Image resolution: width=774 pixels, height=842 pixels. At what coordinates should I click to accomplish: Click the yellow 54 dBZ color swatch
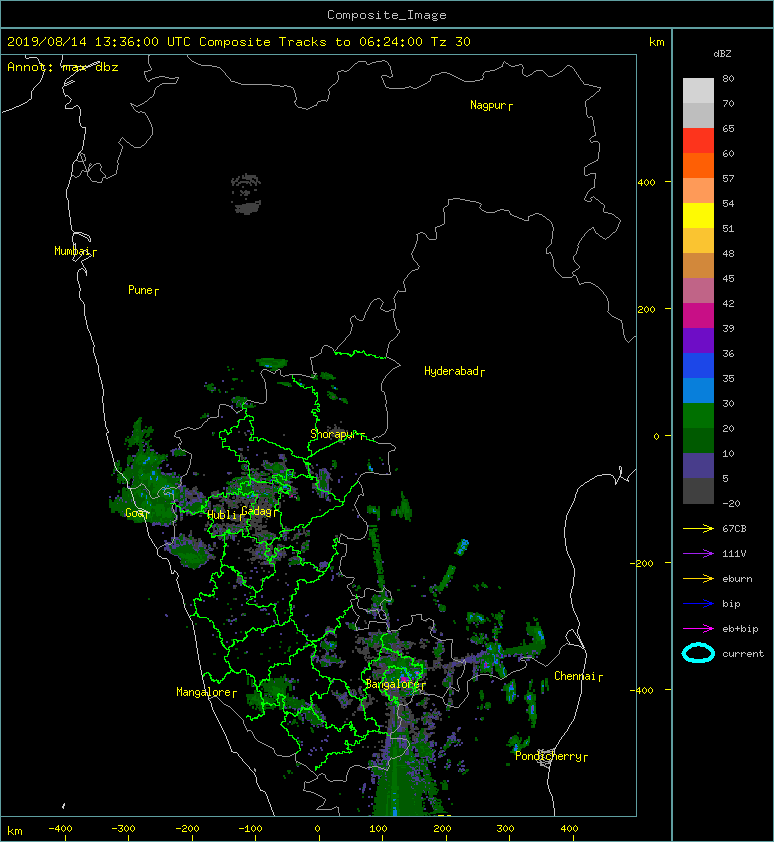click(x=698, y=215)
